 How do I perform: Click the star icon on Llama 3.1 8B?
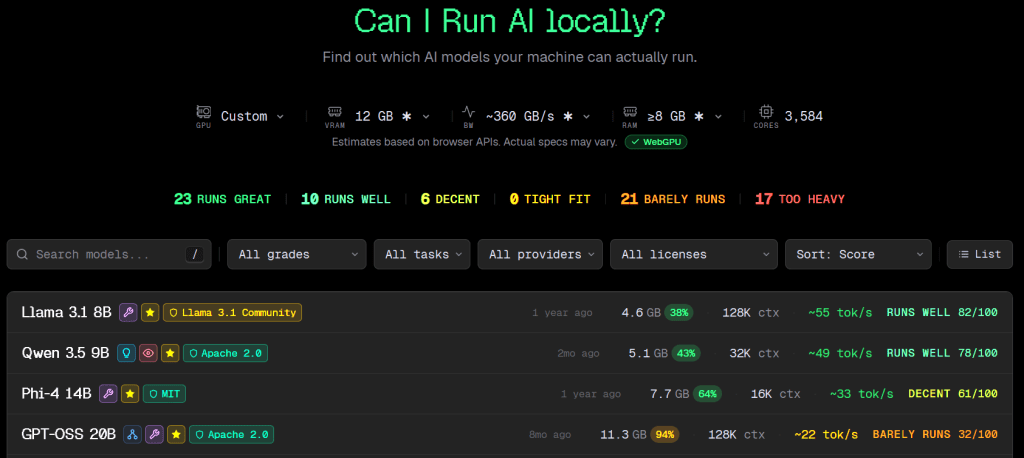[150, 312]
